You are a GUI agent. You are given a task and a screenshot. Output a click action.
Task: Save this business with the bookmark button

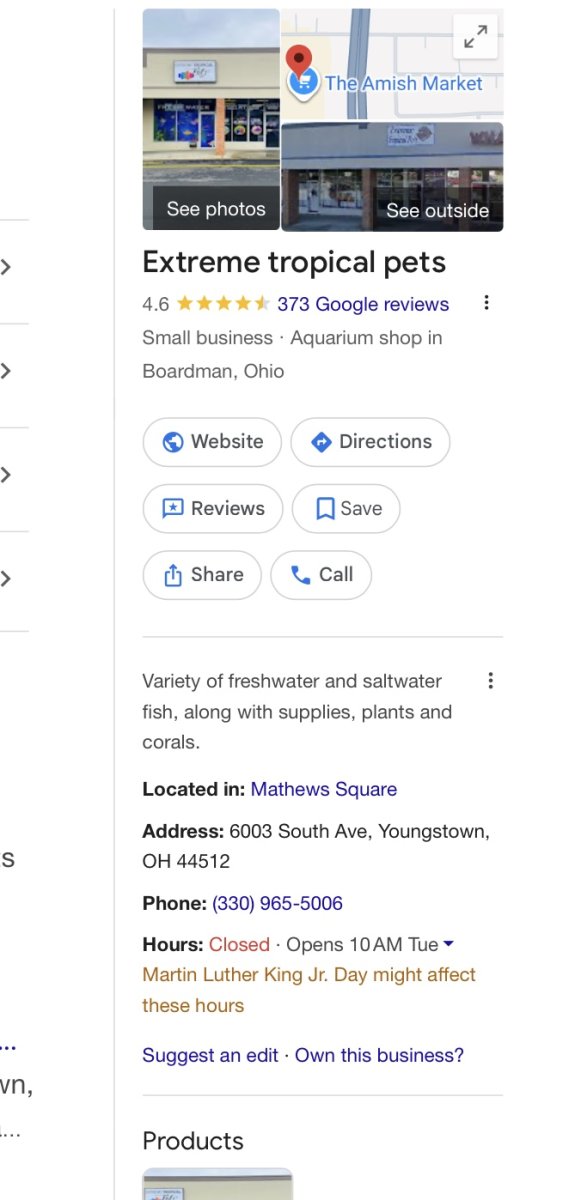pos(346,508)
